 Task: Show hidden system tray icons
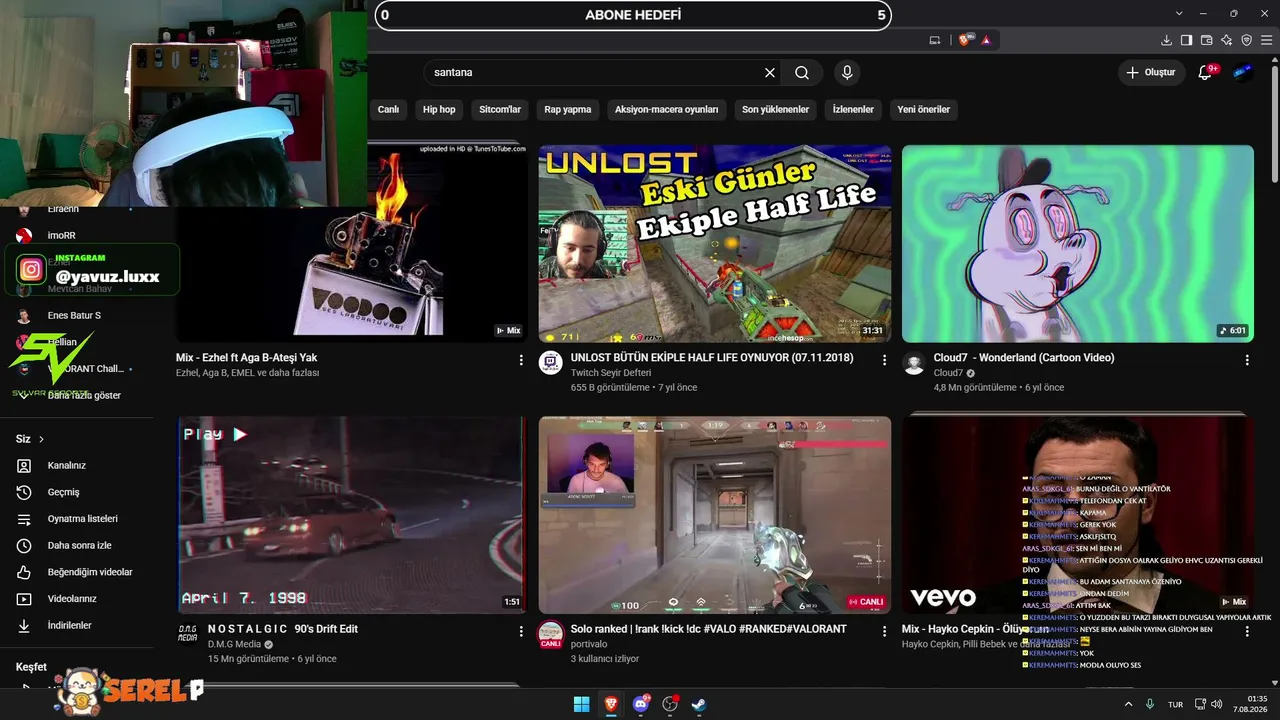coord(1129,704)
